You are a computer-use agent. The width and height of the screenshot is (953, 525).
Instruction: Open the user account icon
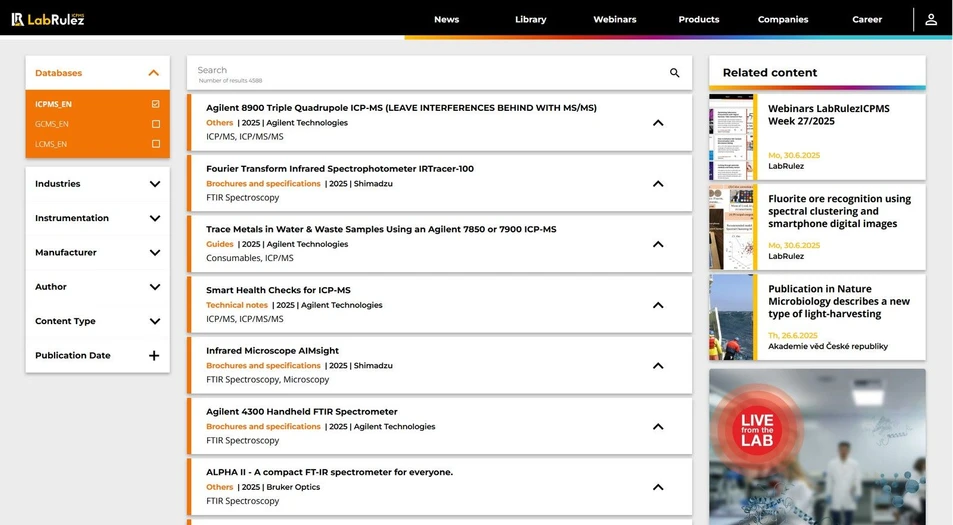pyautogui.click(x=931, y=19)
